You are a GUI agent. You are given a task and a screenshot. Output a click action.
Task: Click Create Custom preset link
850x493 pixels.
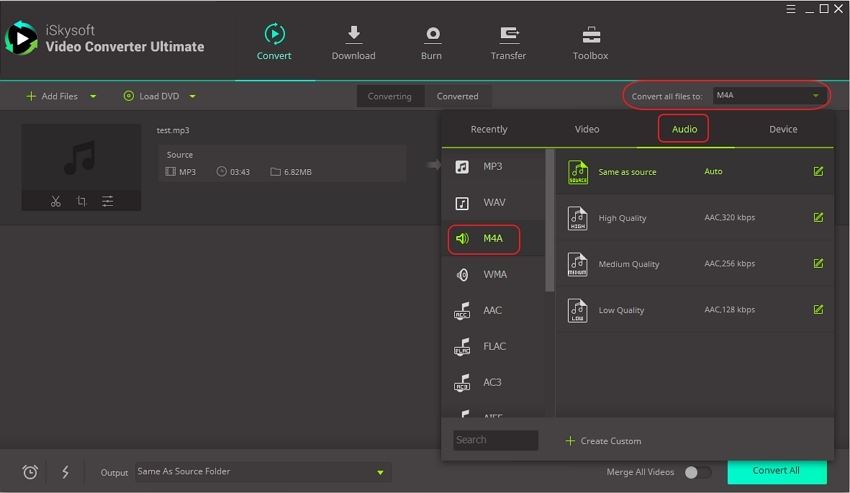(x=603, y=441)
